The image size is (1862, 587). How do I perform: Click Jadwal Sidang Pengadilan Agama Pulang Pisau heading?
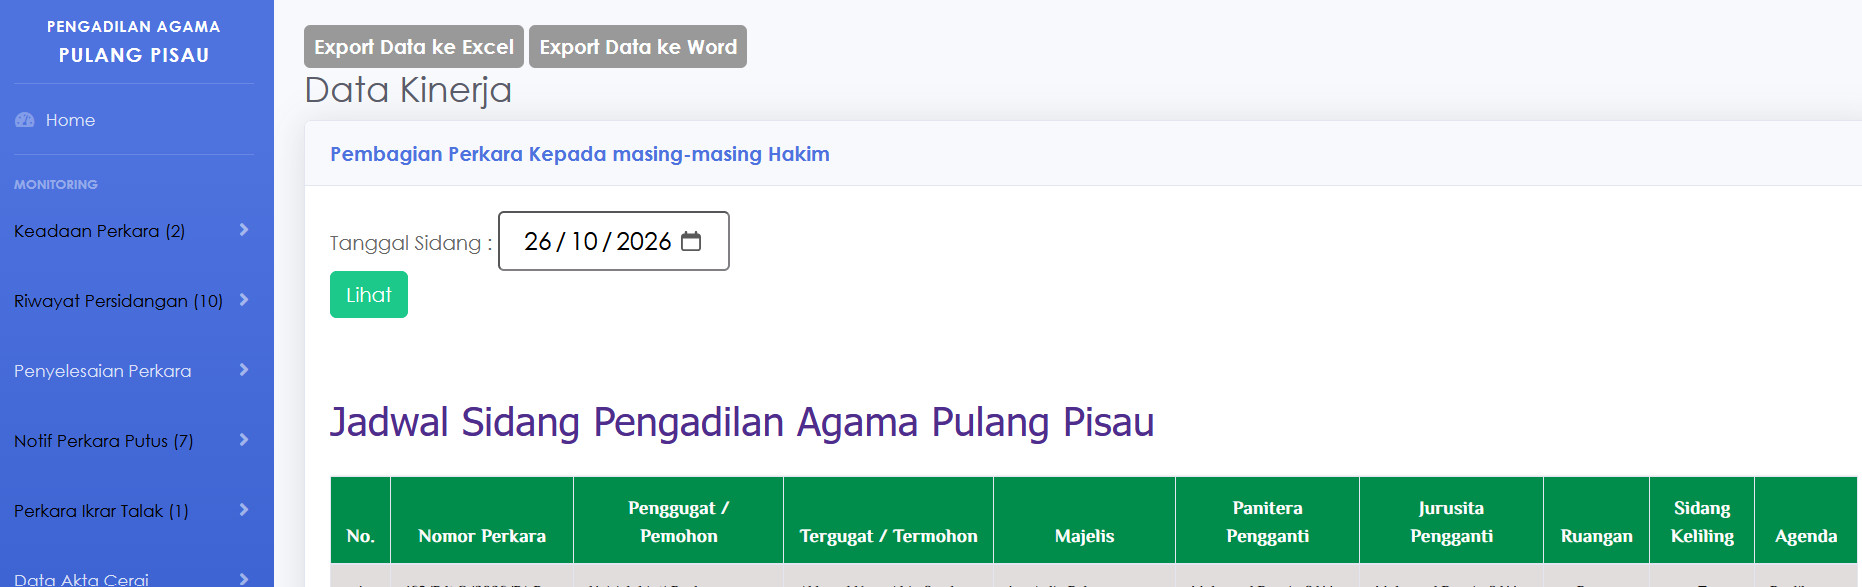click(x=742, y=422)
